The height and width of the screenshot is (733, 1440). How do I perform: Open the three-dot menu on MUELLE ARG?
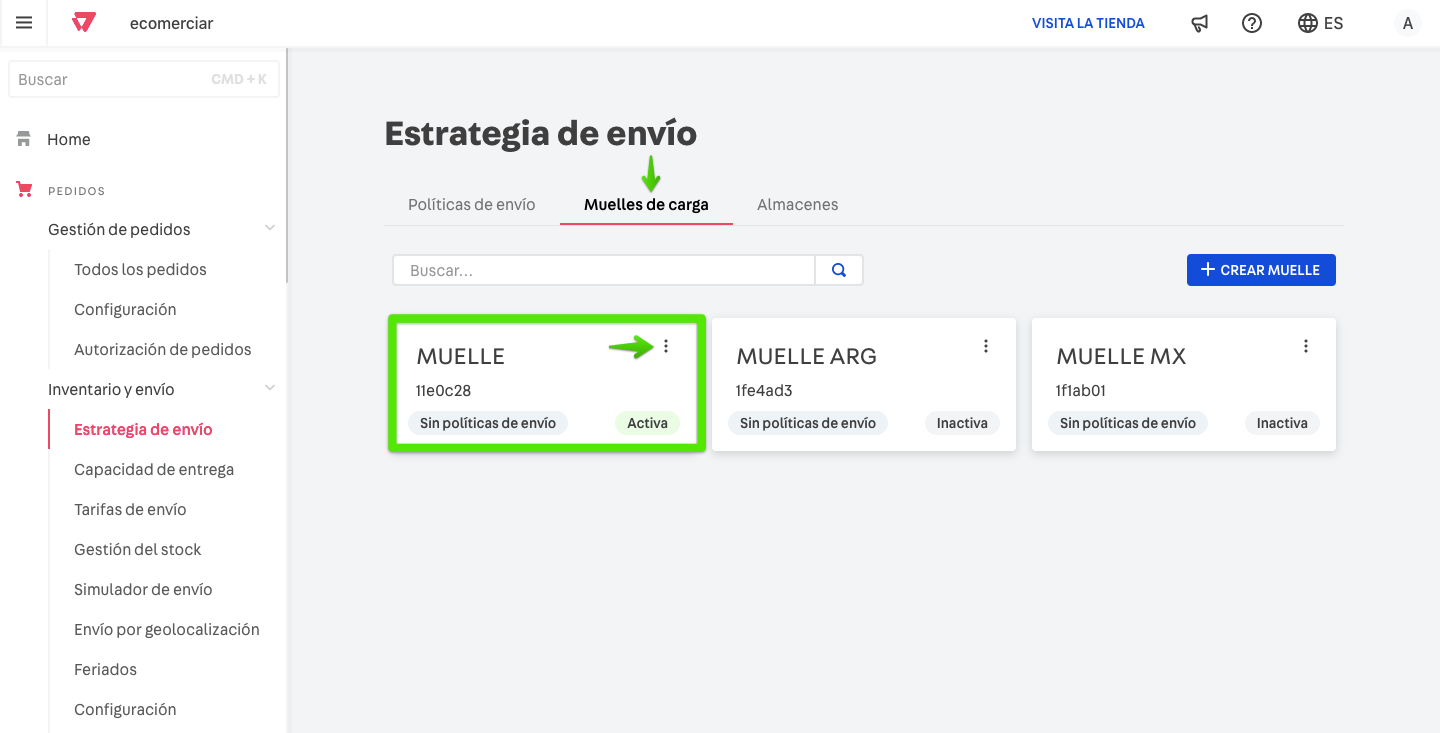[x=986, y=346]
